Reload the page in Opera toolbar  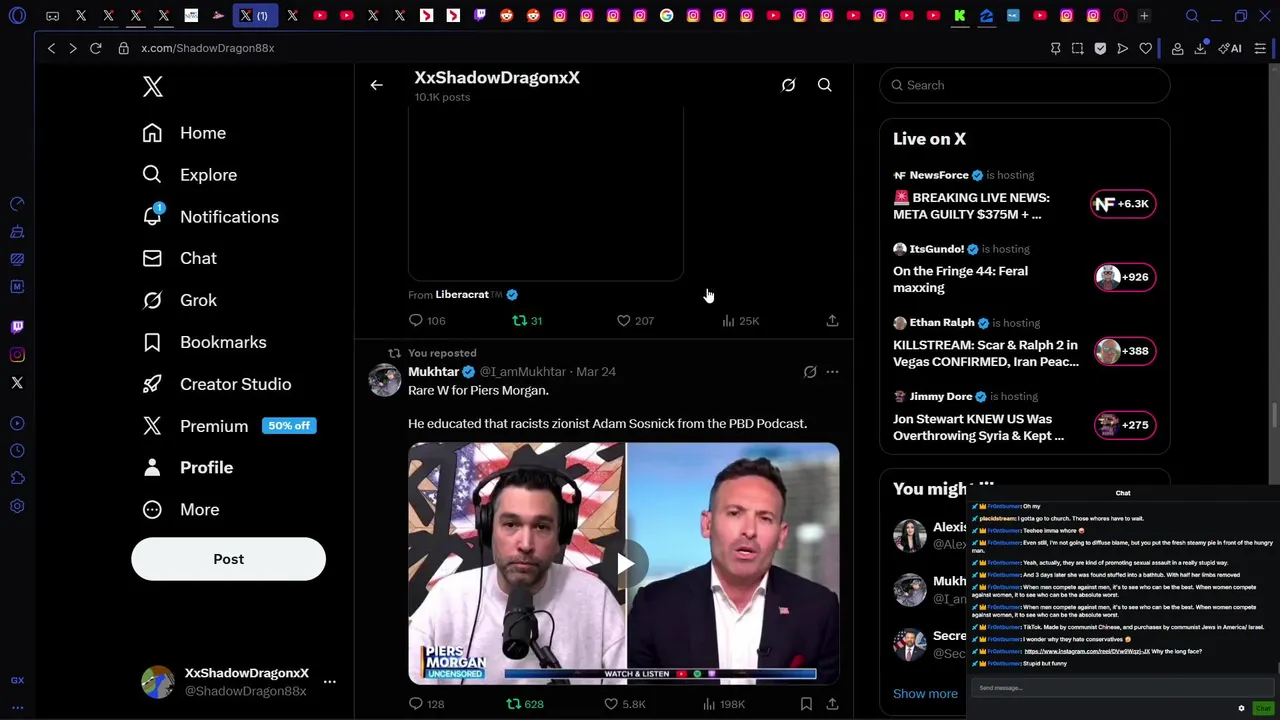click(96, 48)
